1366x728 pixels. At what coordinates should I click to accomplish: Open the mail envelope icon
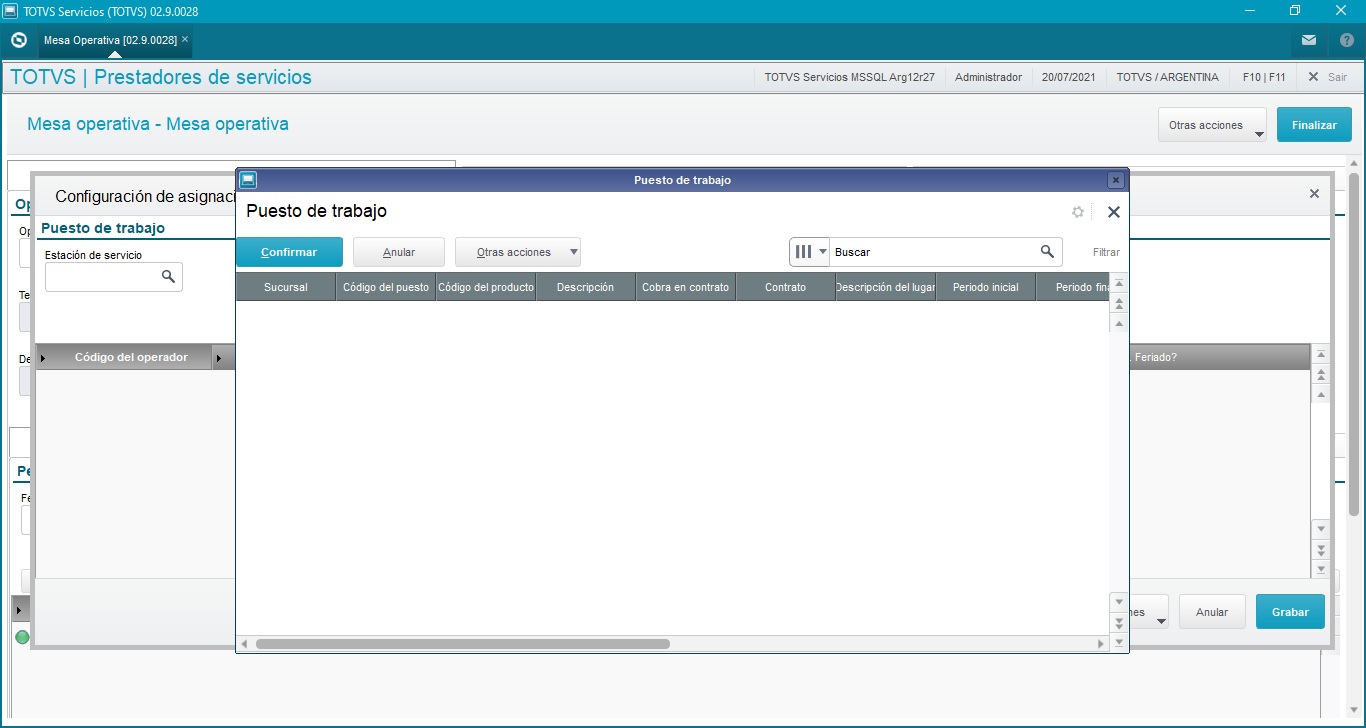tap(1309, 40)
